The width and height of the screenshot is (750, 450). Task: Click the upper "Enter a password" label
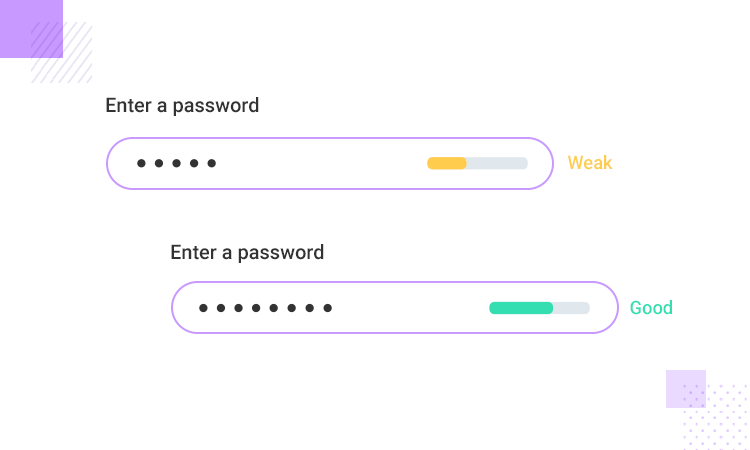point(182,105)
